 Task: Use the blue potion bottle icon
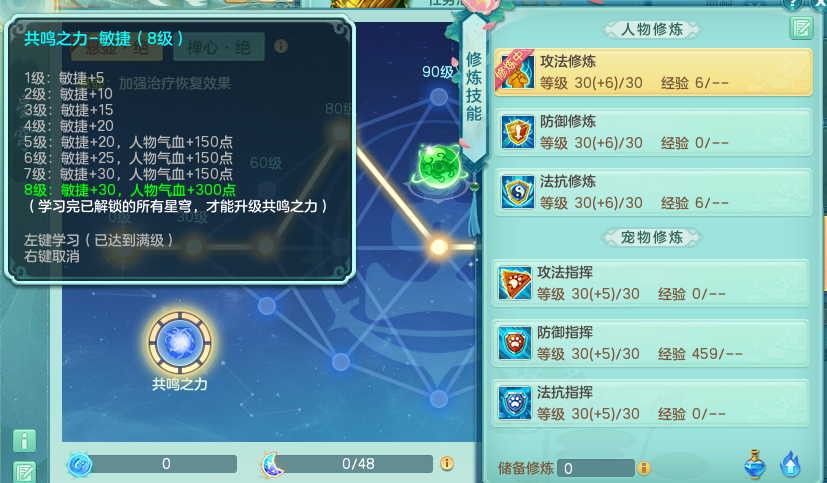coord(755,465)
